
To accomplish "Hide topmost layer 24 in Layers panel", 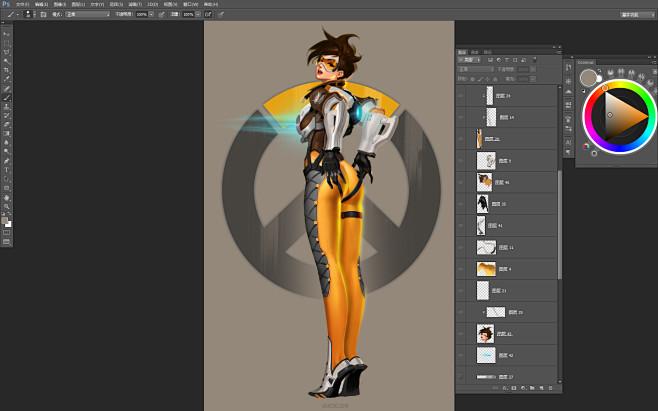I will [461, 96].
